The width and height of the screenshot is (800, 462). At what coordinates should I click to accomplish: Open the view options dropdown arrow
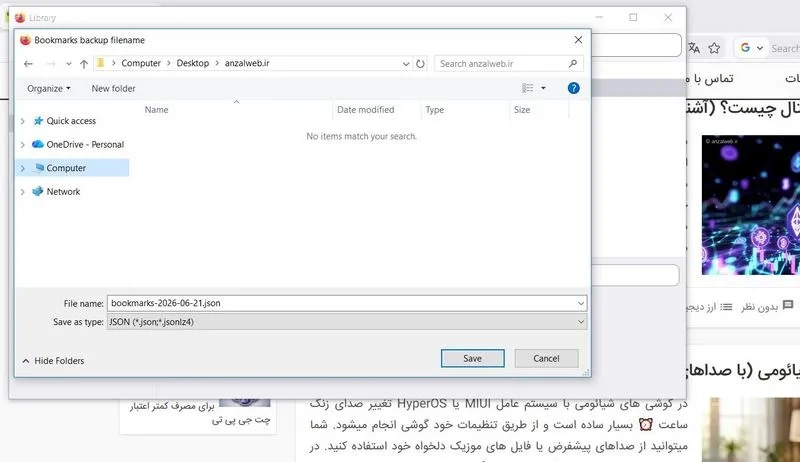543,88
